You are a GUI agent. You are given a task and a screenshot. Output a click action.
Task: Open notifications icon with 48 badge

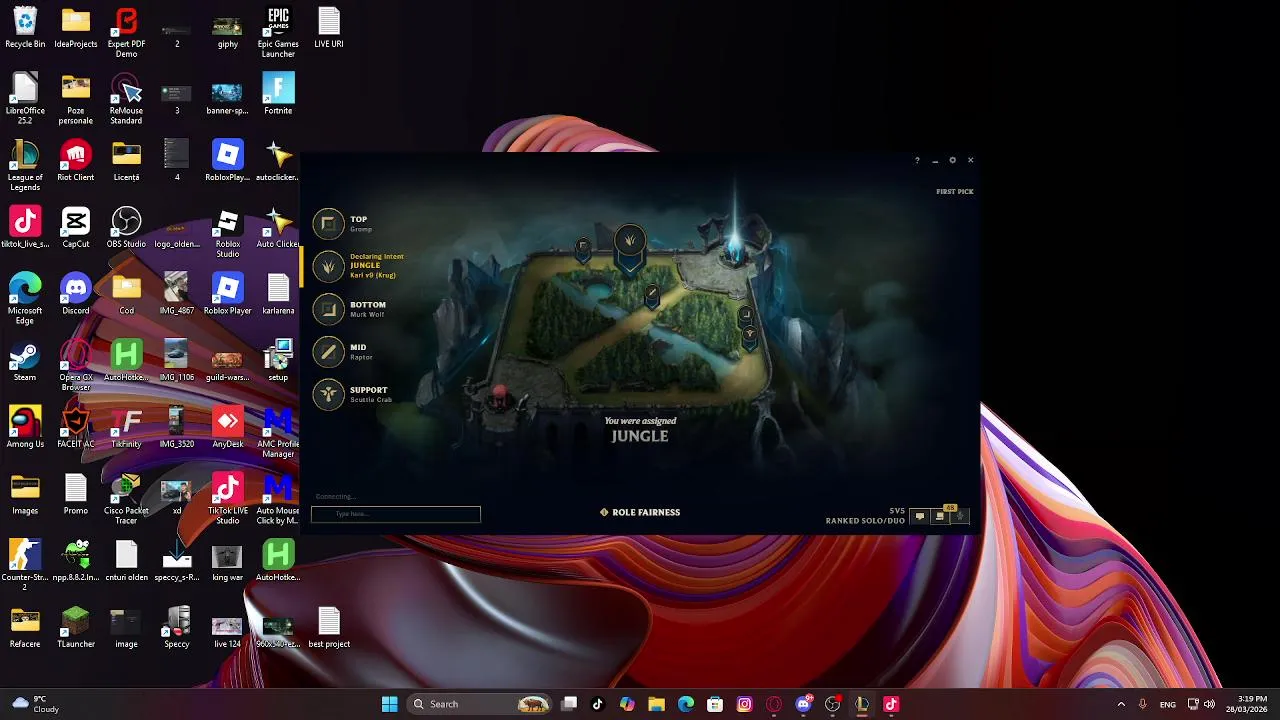click(x=940, y=516)
